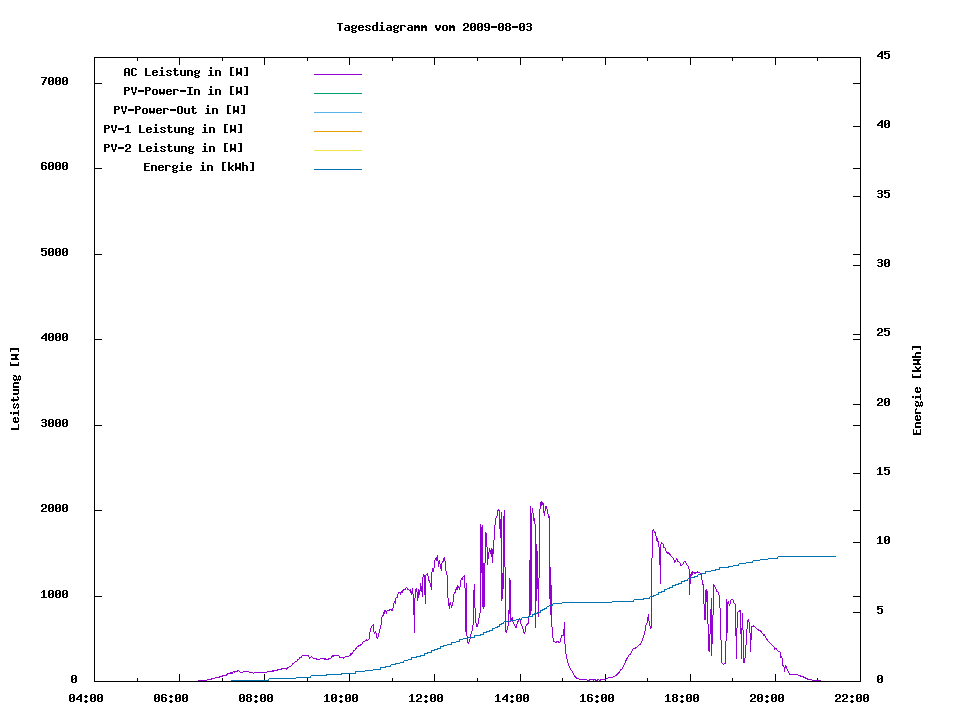Select the AC Leistung in [W] legend label
This screenshot has width=960, height=720.
coord(186,72)
